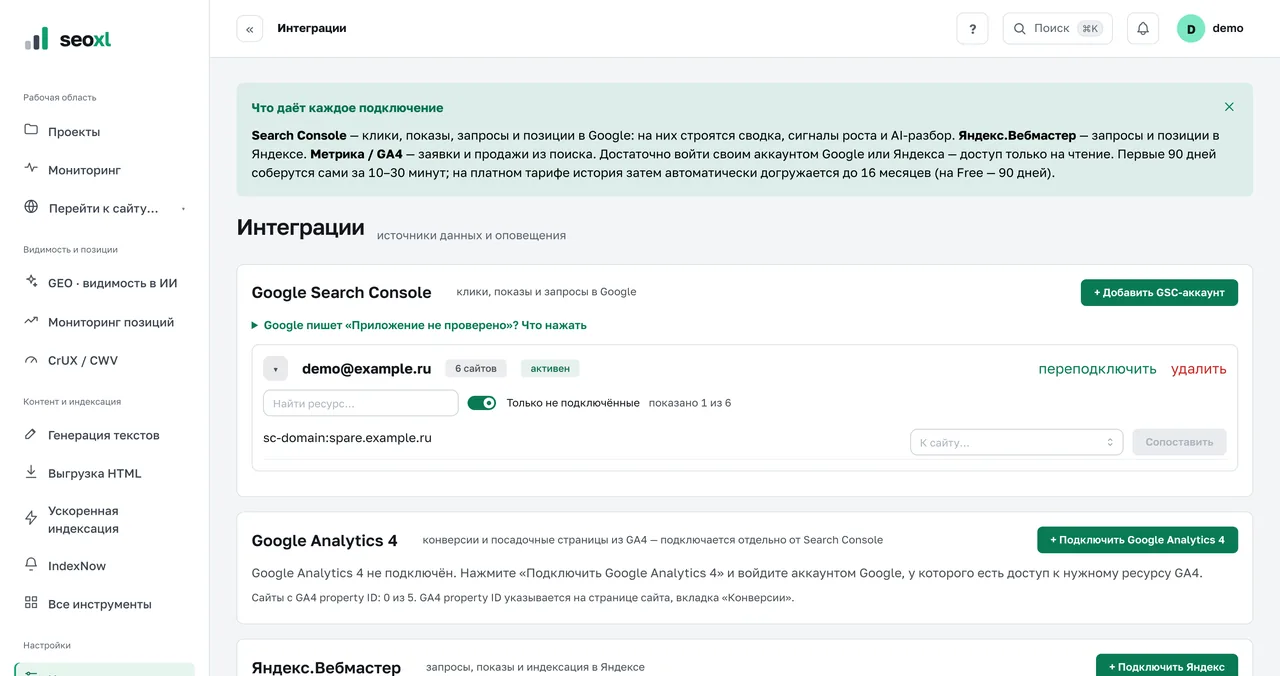Open Генерация текстов page
Screen dimensions: 1280x676
104,435
